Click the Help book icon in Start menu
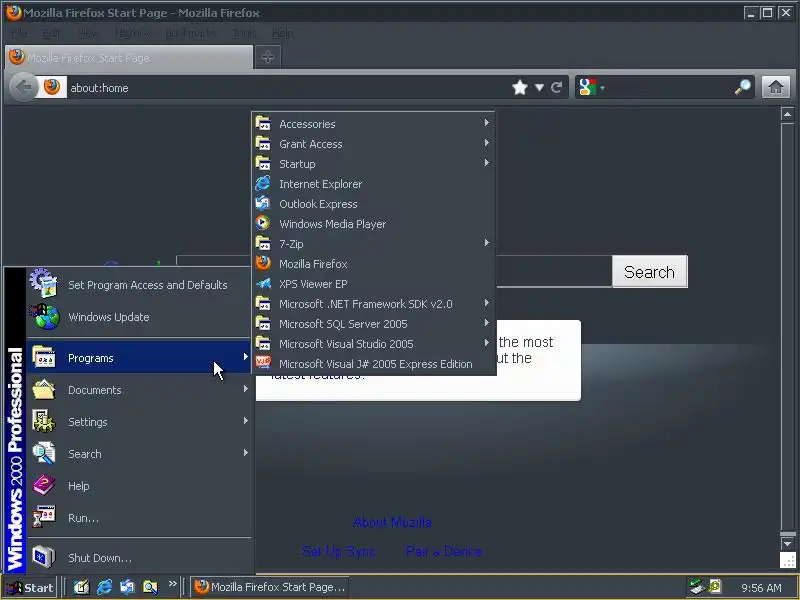 (44, 485)
